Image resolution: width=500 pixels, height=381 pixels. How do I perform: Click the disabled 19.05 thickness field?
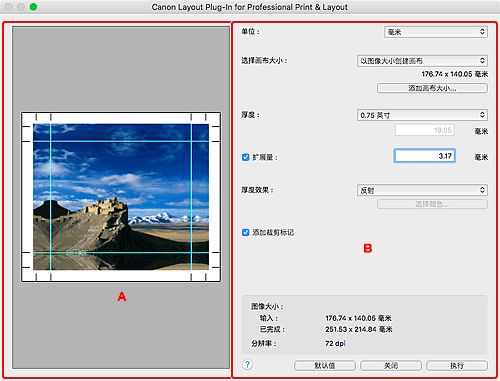pos(425,130)
